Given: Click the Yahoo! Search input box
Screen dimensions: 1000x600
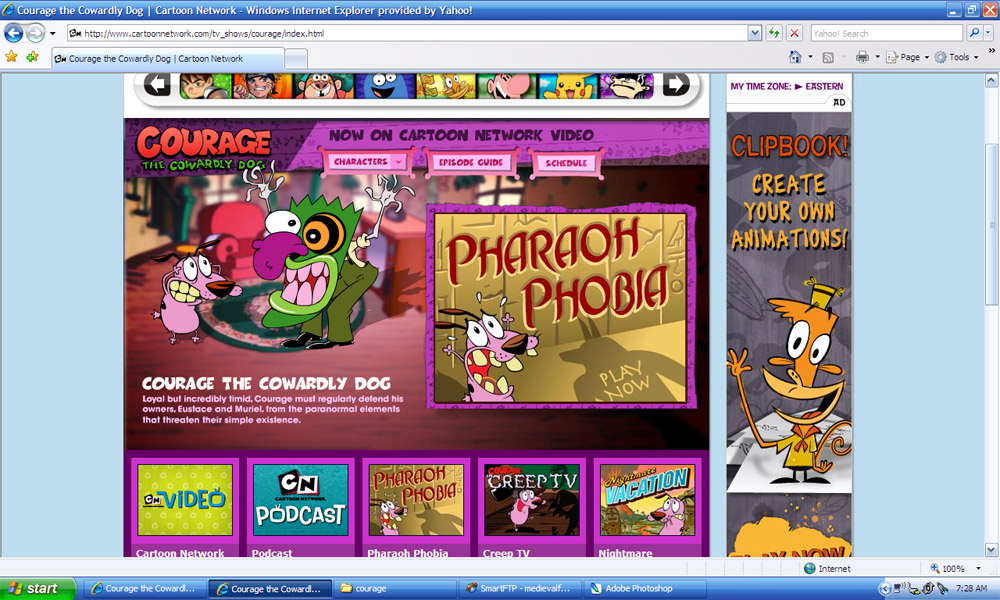Looking at the screenshot, I should [x=886, y=33].
